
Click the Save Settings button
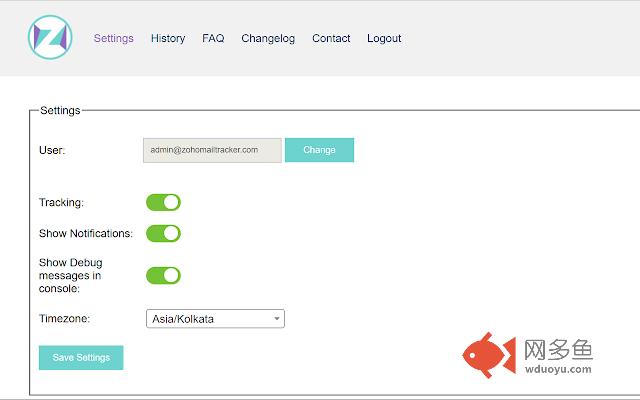tap(81, 358)
